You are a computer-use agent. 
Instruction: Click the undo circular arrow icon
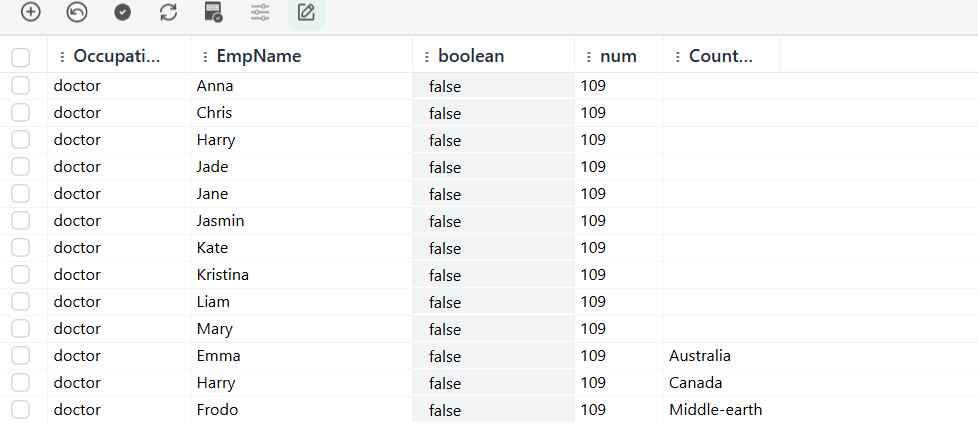[x=77, y=12]
